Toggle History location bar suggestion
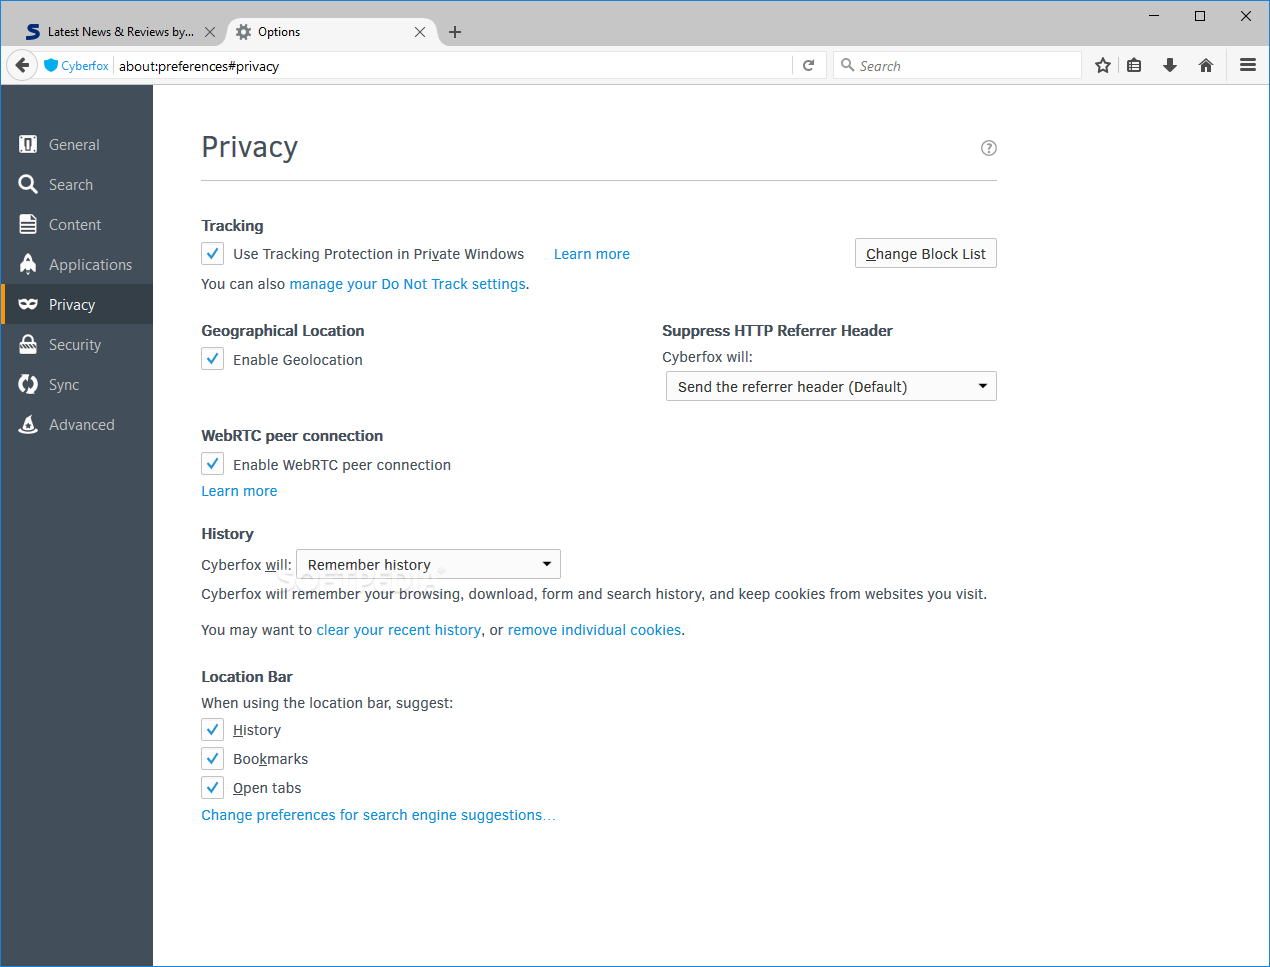Screen dimensions: 1270x967 click(x=212, y=730)
